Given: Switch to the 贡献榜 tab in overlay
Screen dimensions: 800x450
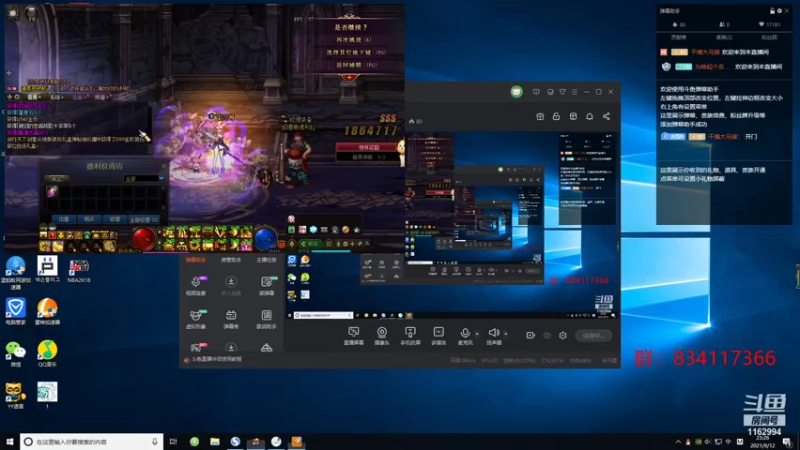Looking at the screenshot, I should [679, 37].
